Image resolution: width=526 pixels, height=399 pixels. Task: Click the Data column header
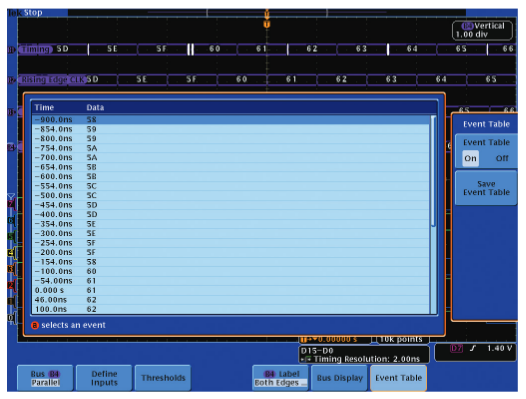(95, 108)
